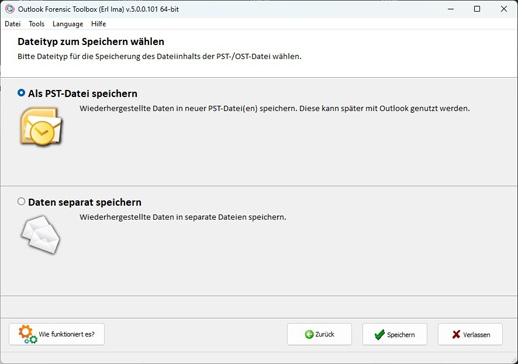Select 'Als PST-Datei speichern' radio button

pos(21,93)
